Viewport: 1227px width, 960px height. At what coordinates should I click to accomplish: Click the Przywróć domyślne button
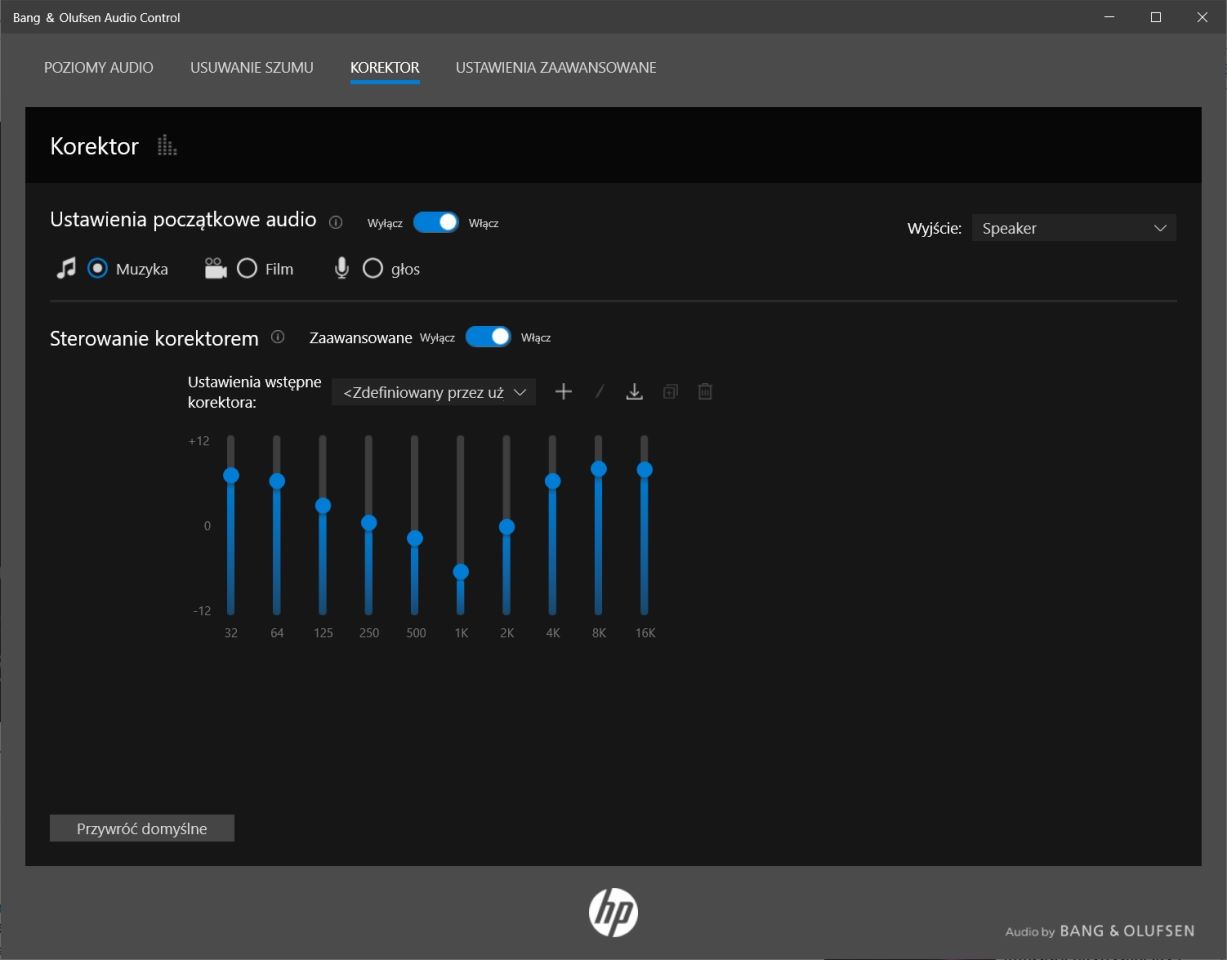click(142, 828)
